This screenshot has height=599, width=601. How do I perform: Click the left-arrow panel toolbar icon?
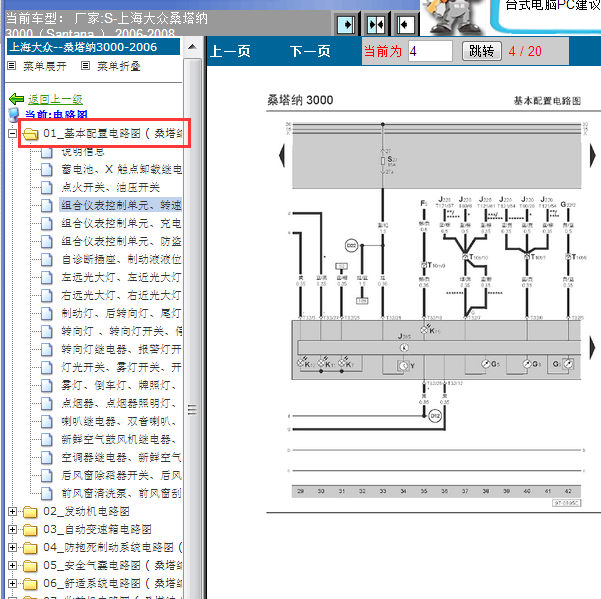click(x=405, y=25)
